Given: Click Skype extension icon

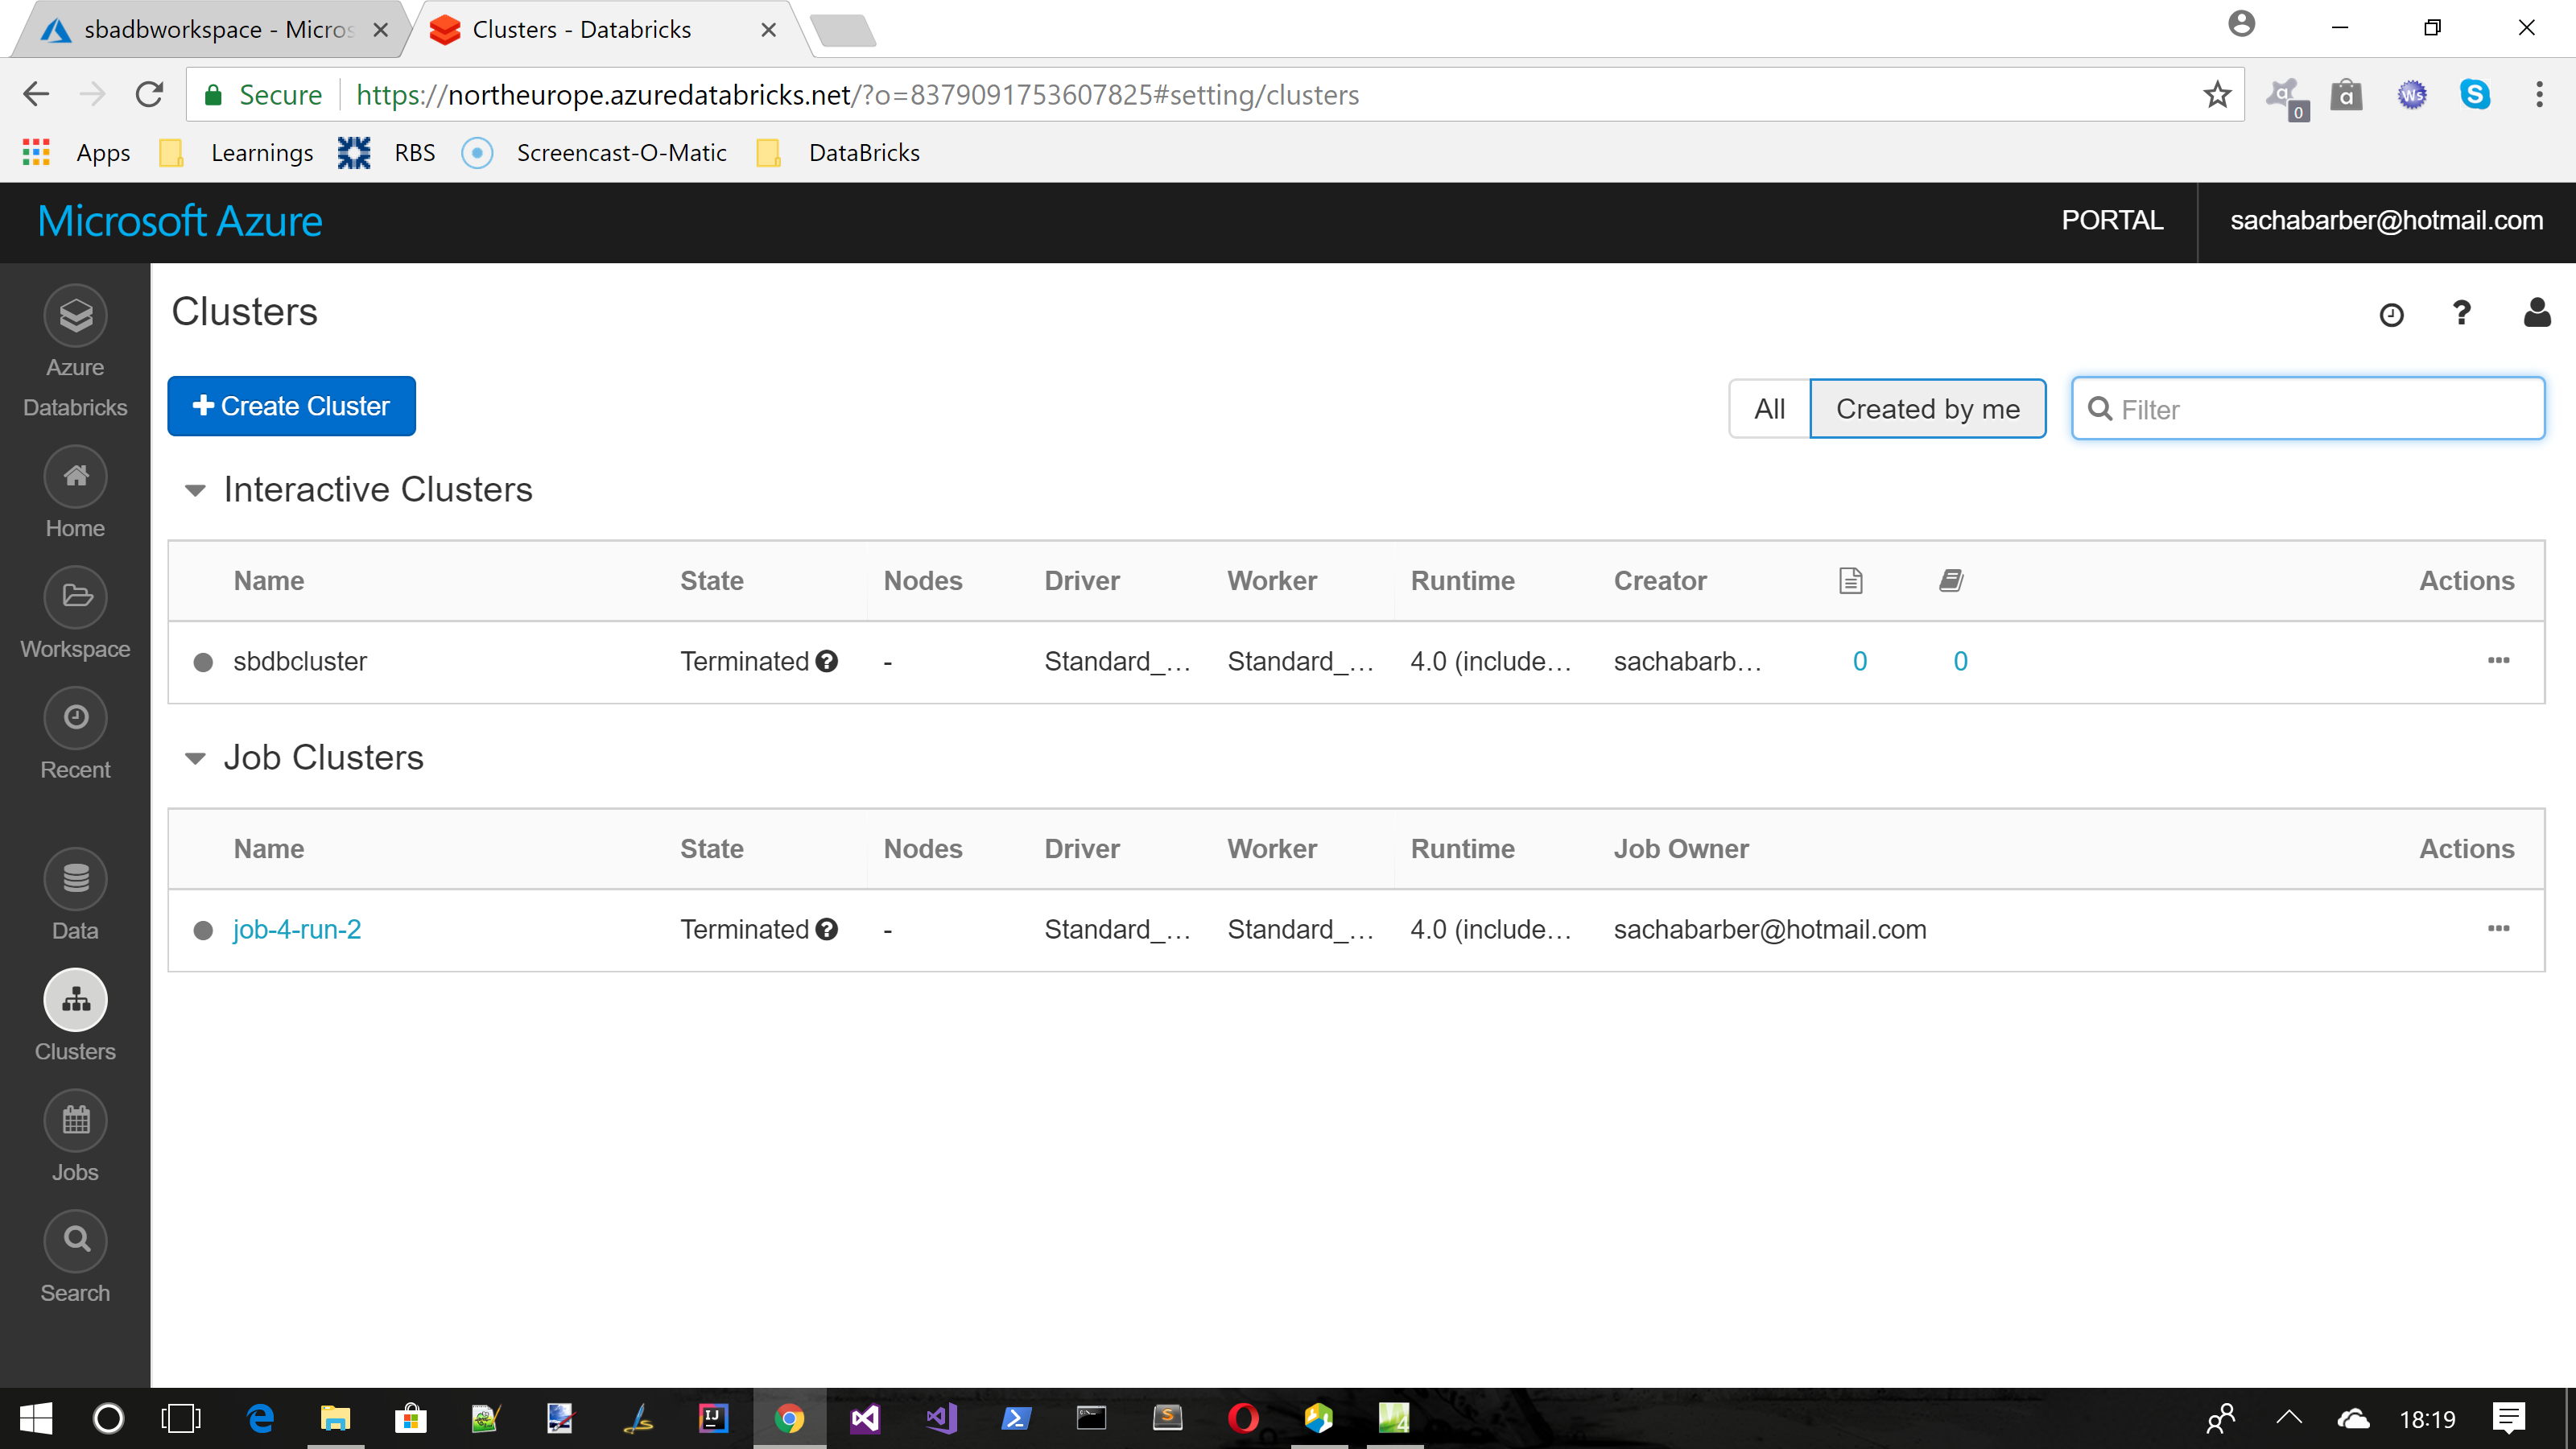Looking at the screenshot, I should tap(2475, 95).
